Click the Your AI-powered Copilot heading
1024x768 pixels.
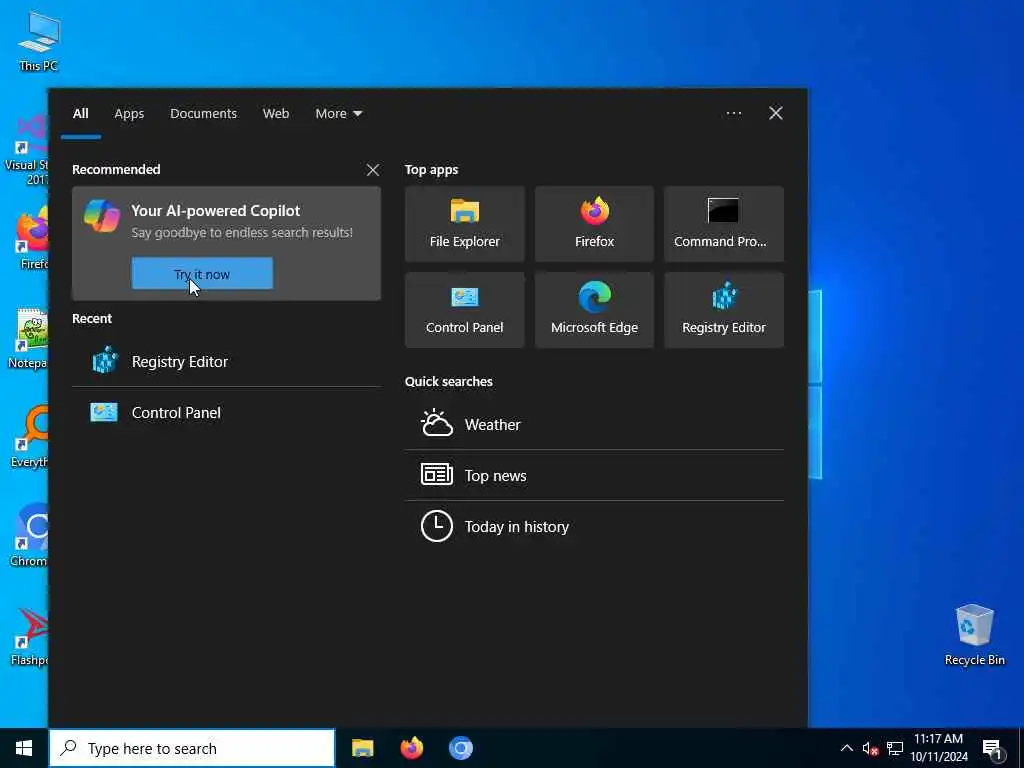click(216, 211)
